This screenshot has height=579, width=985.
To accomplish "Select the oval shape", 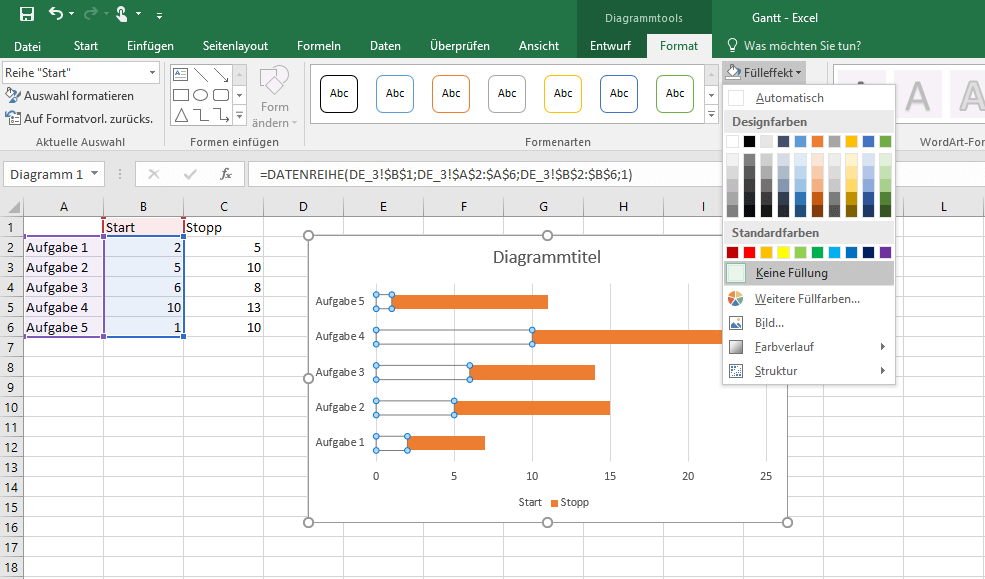I will pos(200,95).
